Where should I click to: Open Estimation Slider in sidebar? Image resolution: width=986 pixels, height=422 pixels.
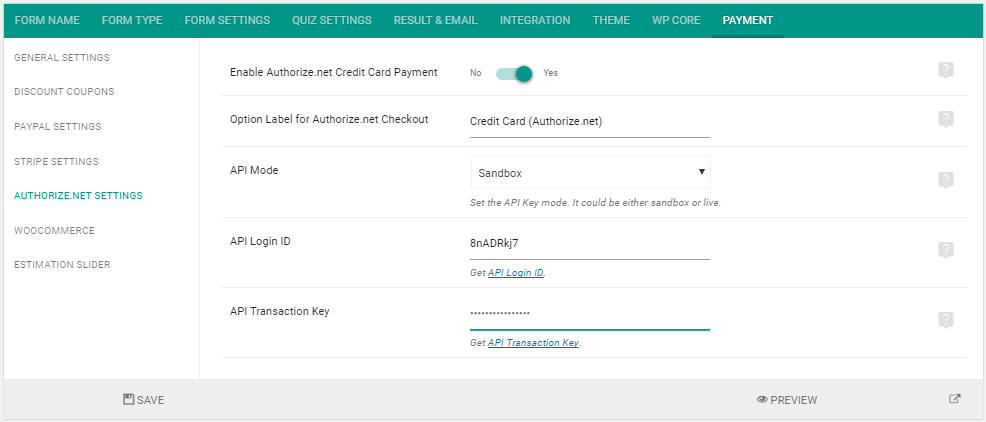click(x=62, y=265)
